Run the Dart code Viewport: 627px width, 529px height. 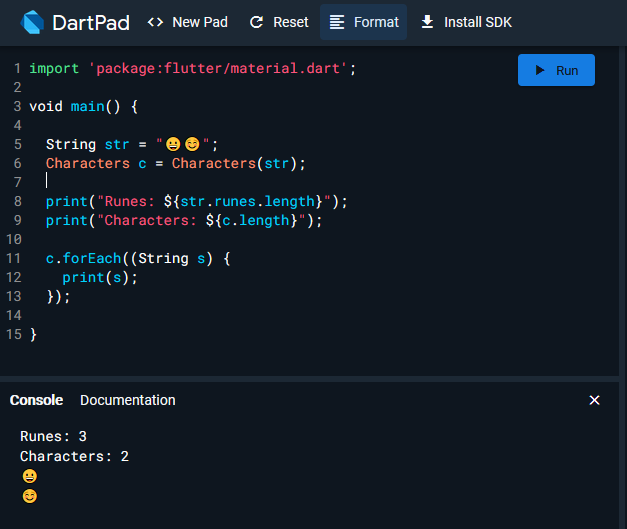click(556, 70)
